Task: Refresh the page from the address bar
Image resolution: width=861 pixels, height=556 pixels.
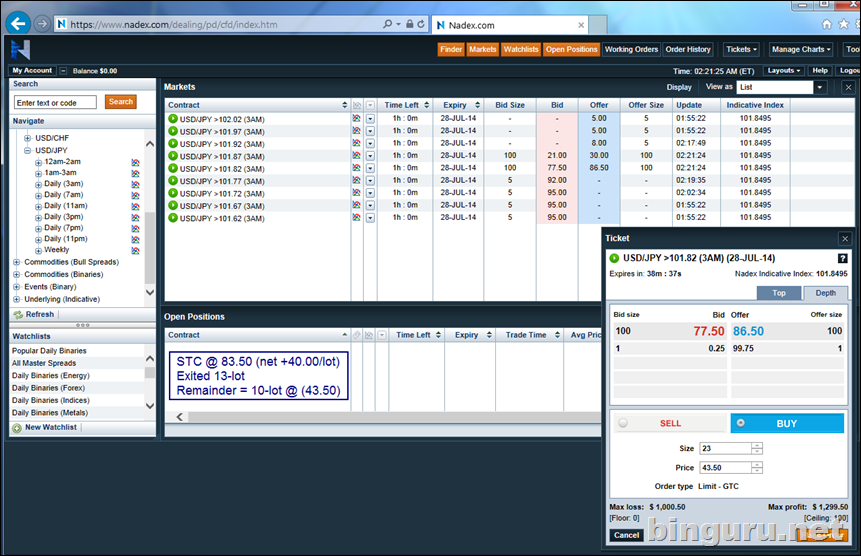Action: point(421,24)
